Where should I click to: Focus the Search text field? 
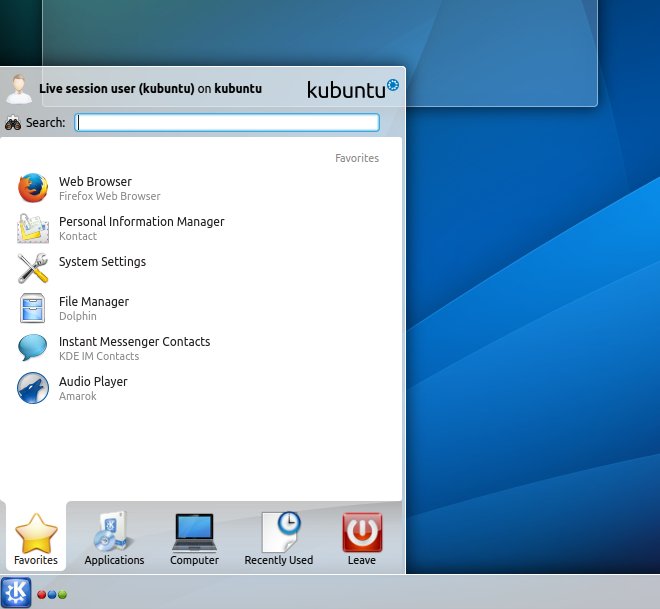(x=228, y=123)
